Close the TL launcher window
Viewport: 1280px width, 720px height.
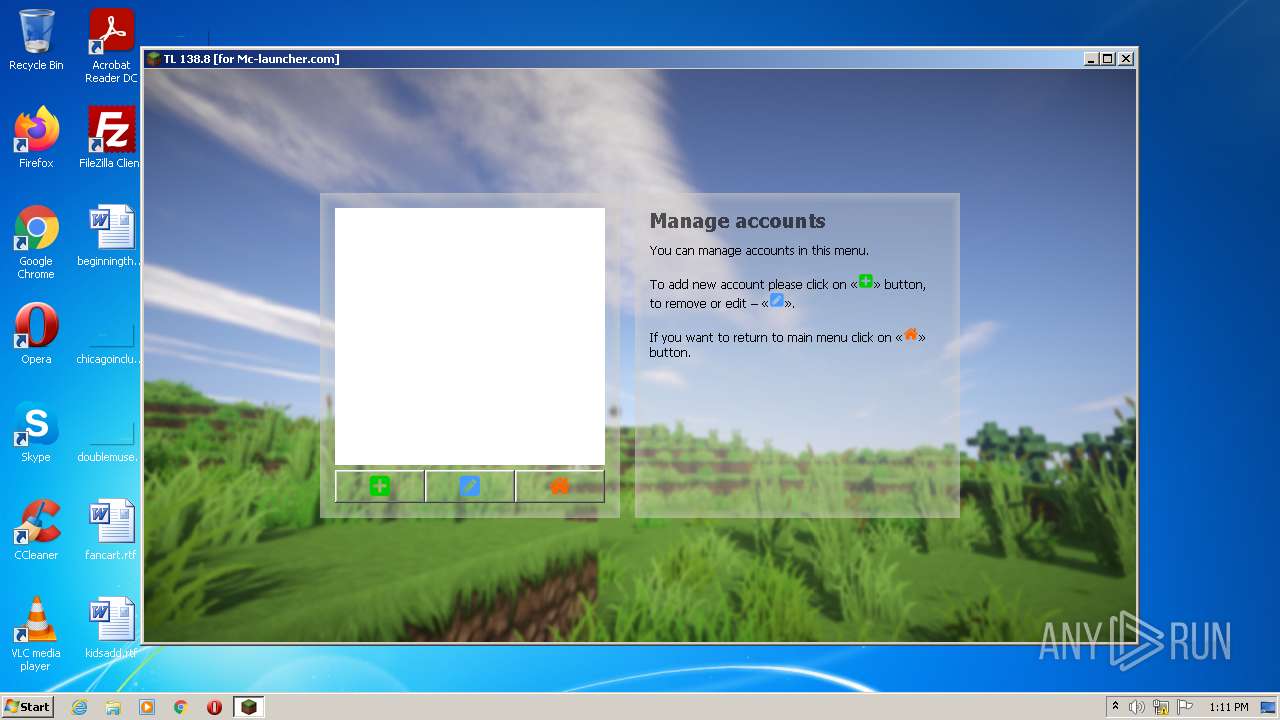click(x=1126, y=59)
